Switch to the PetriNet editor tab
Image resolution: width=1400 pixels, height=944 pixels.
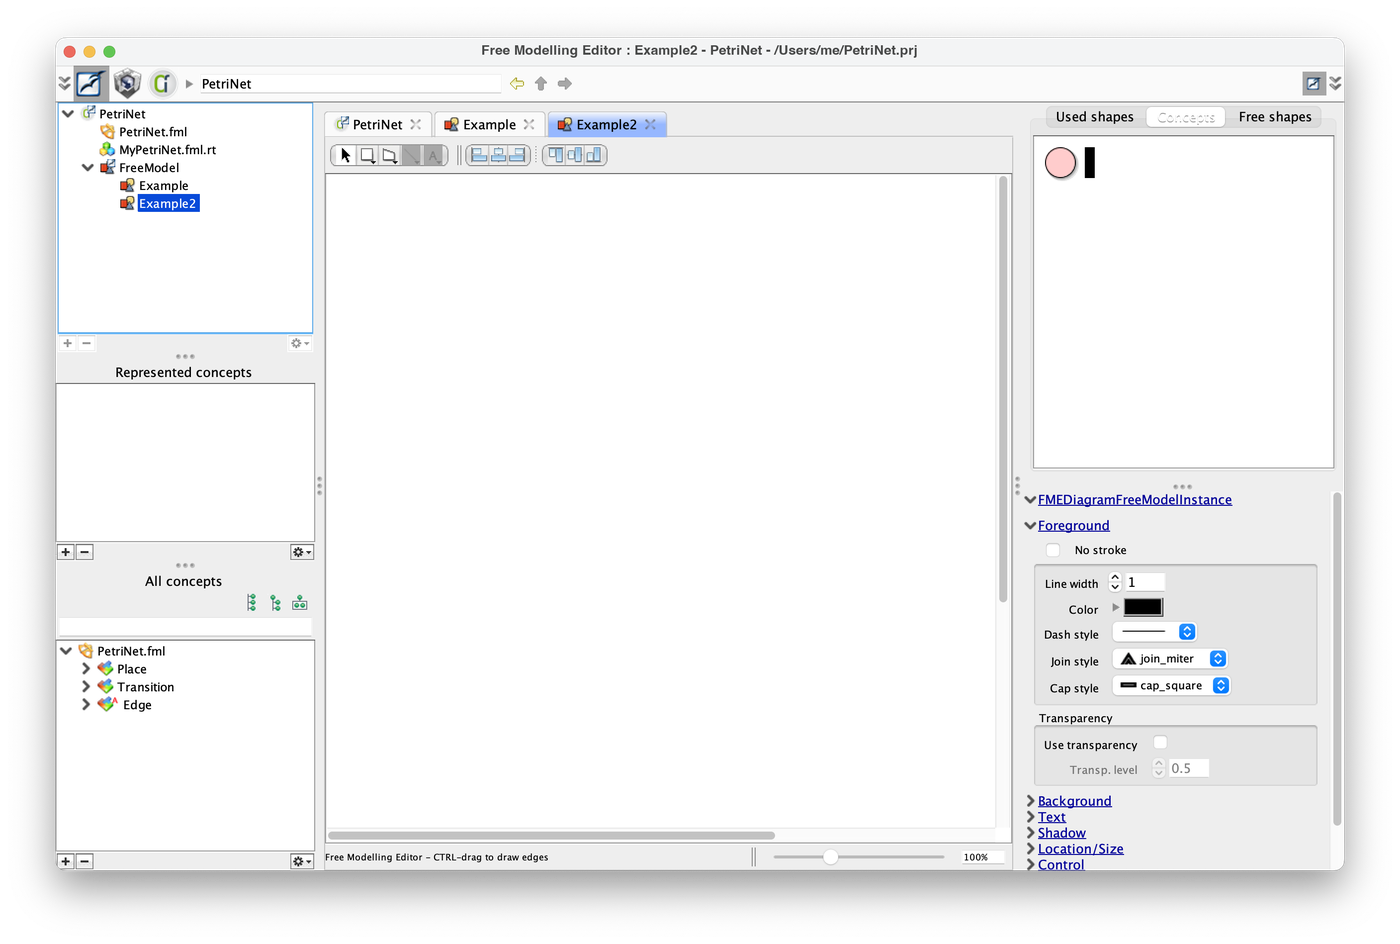pos(378,124)
